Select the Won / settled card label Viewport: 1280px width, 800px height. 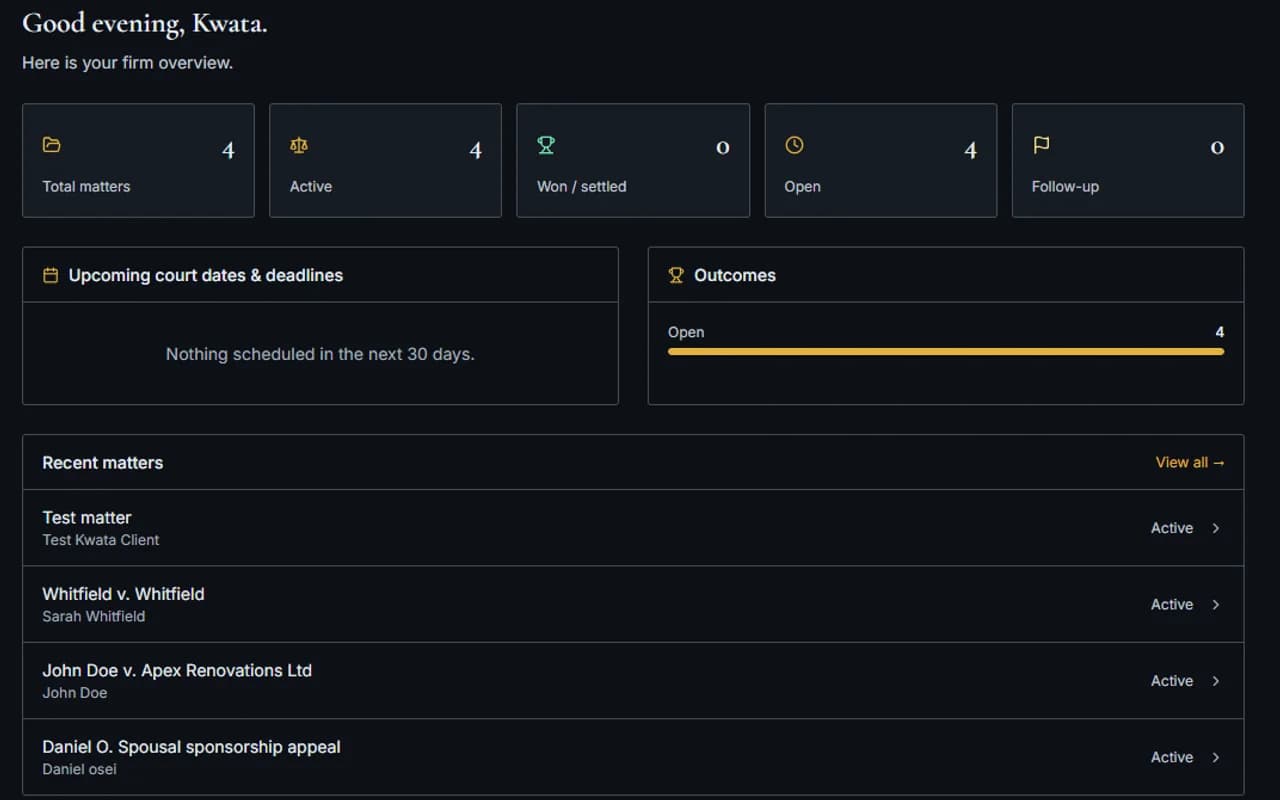coord(582,186)
